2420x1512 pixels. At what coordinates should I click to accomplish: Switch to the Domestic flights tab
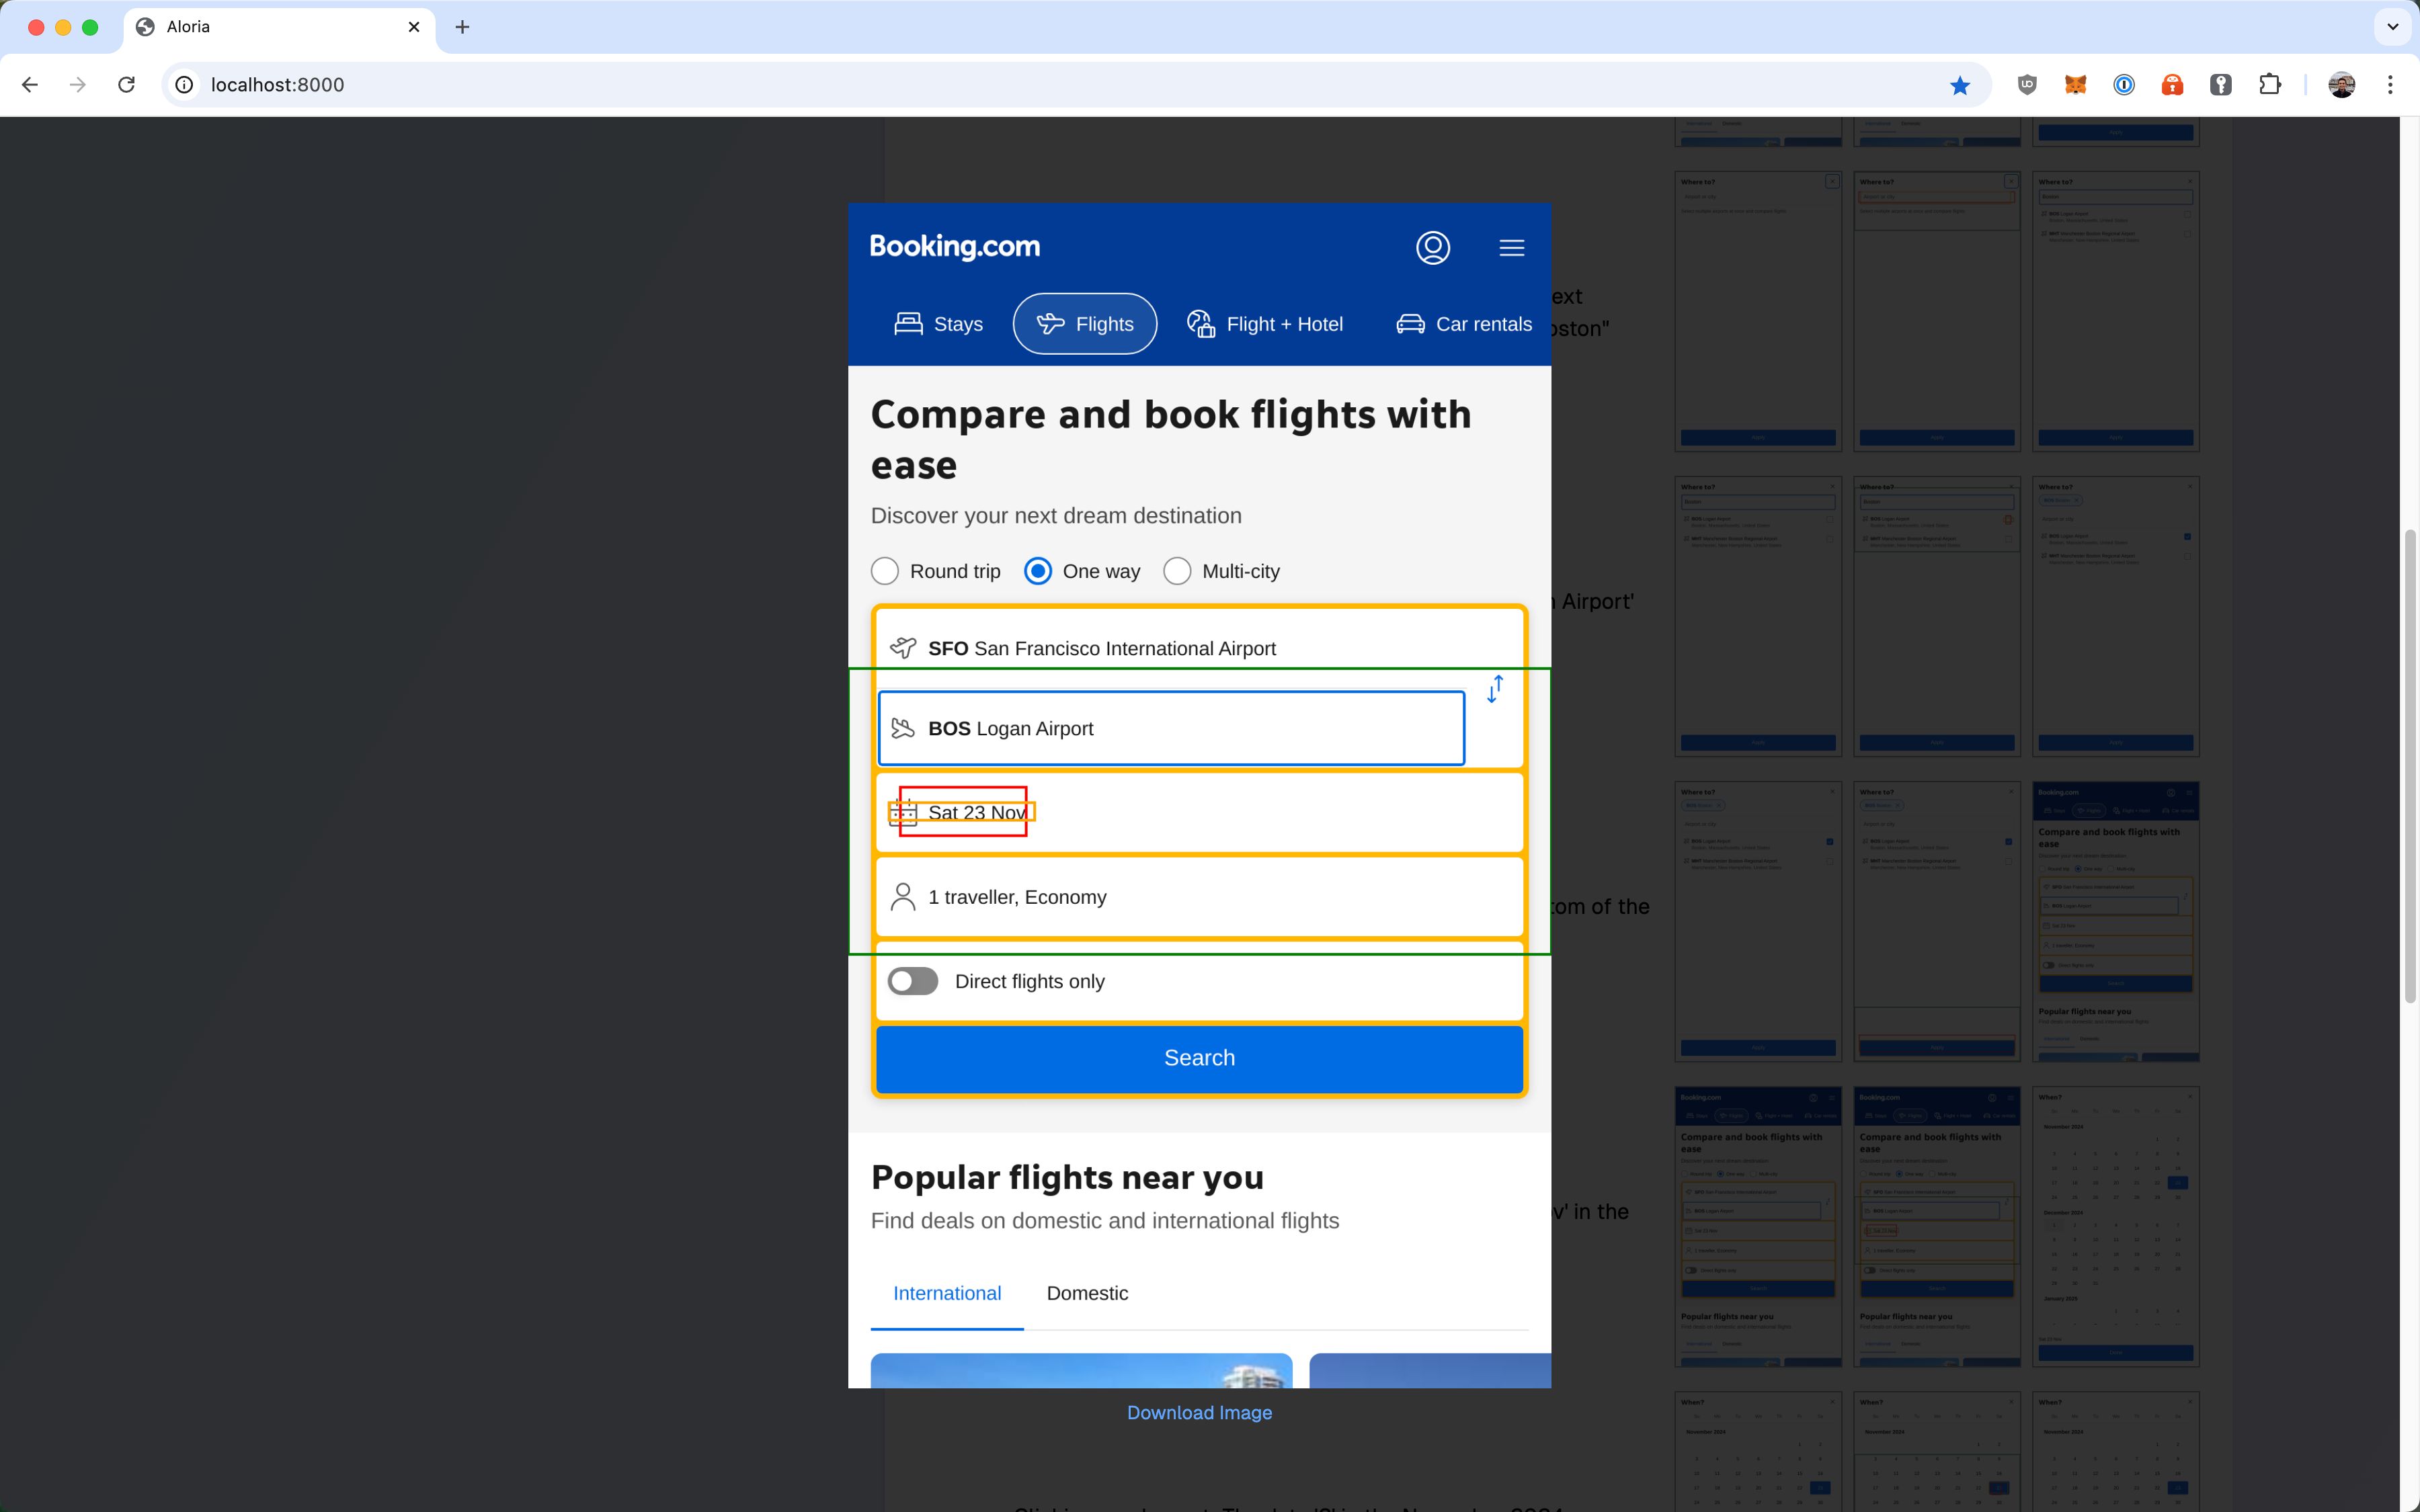click(1087, 1292)
